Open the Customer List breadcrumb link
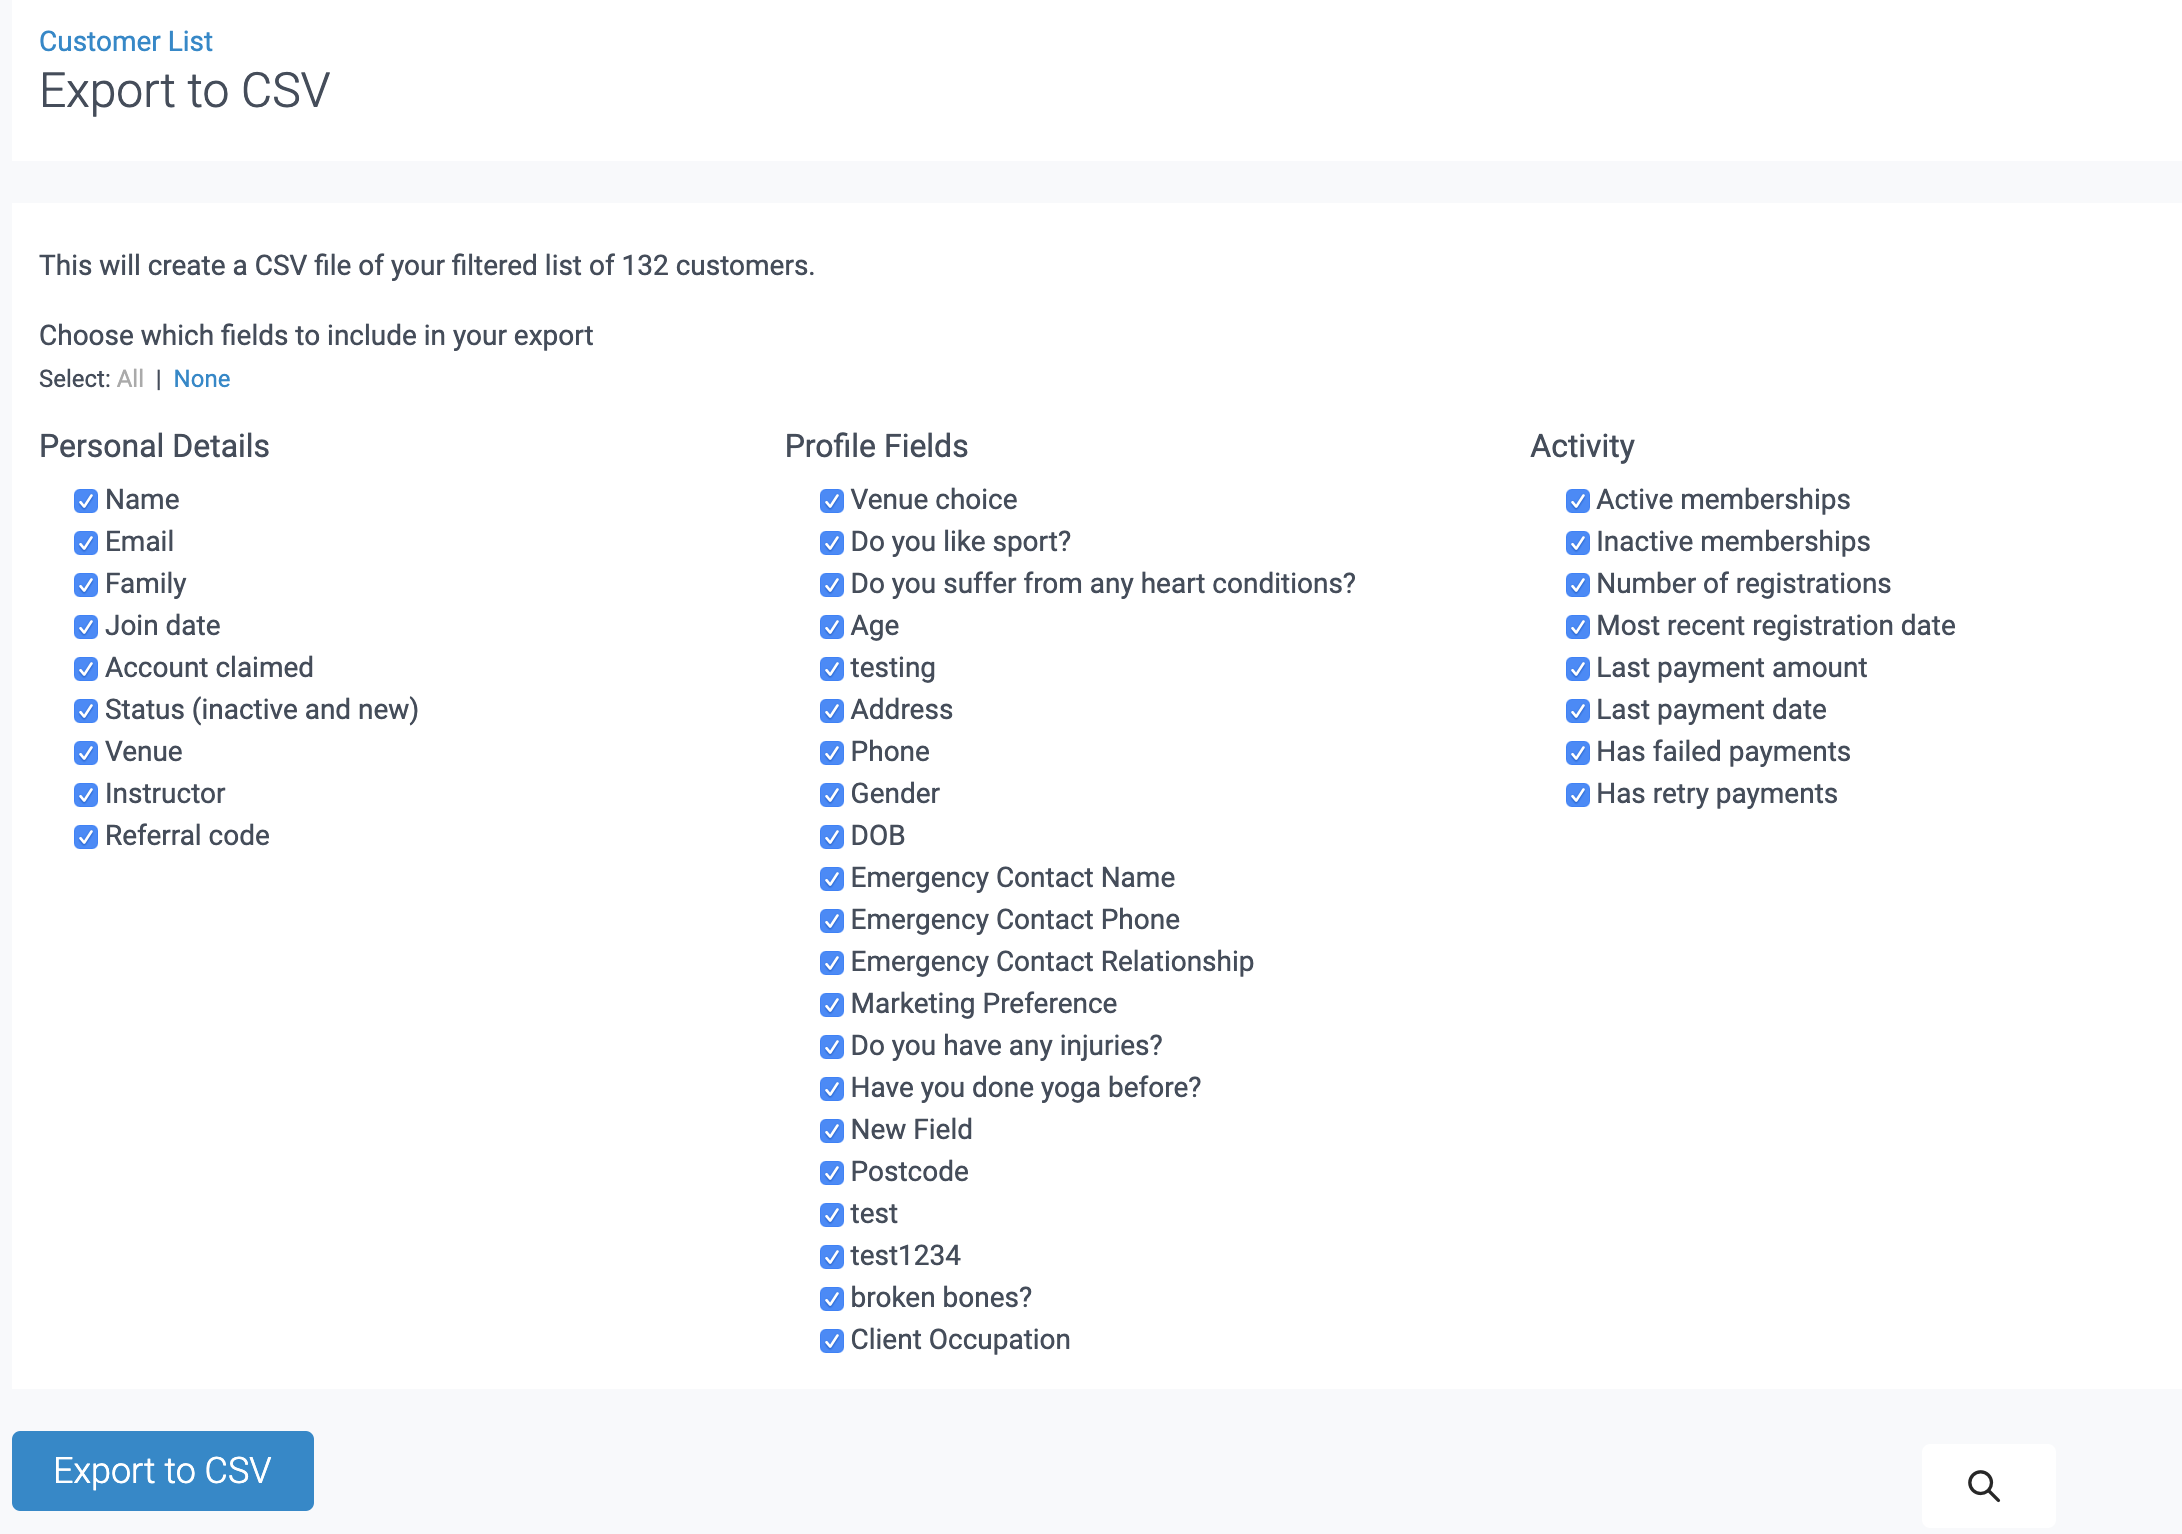 126,41
